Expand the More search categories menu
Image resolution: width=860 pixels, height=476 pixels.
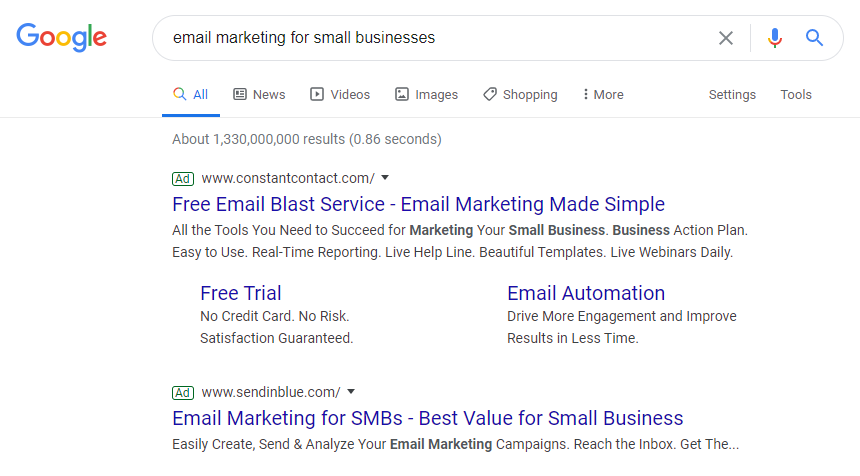(x=602, y=94)
